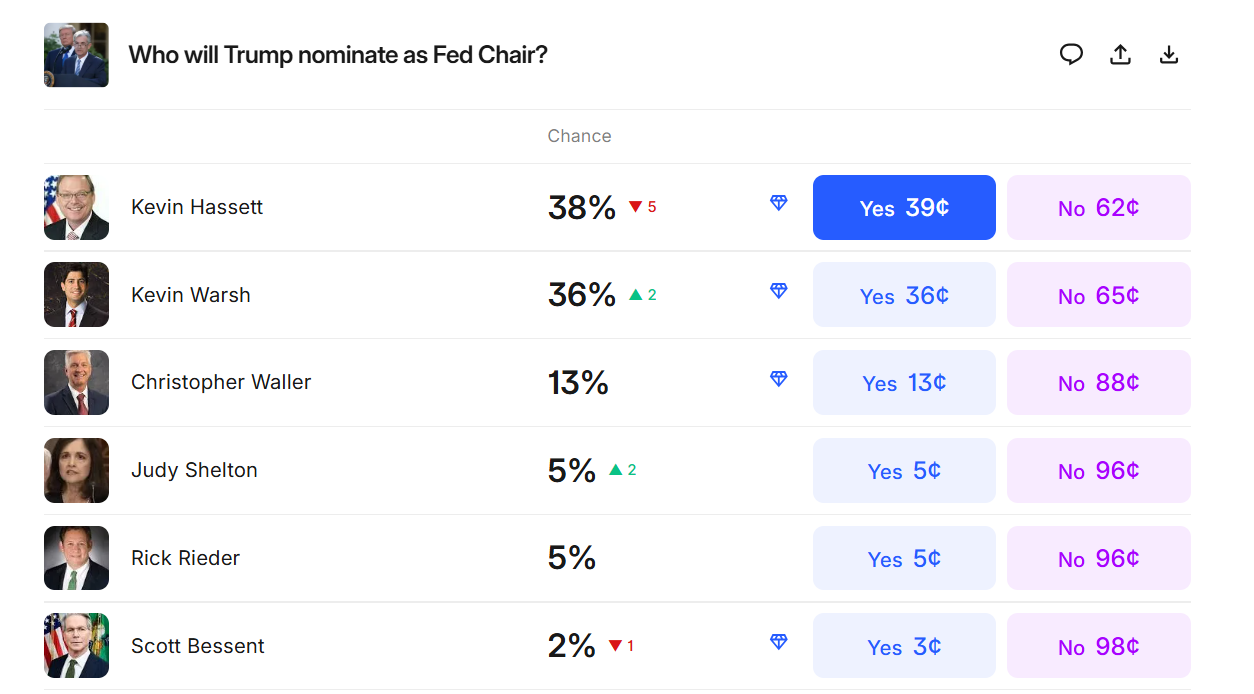Click No 98¢ for Scott Bessent
This screenshot has height=694, width=1254.
(x=1098, y=645)
